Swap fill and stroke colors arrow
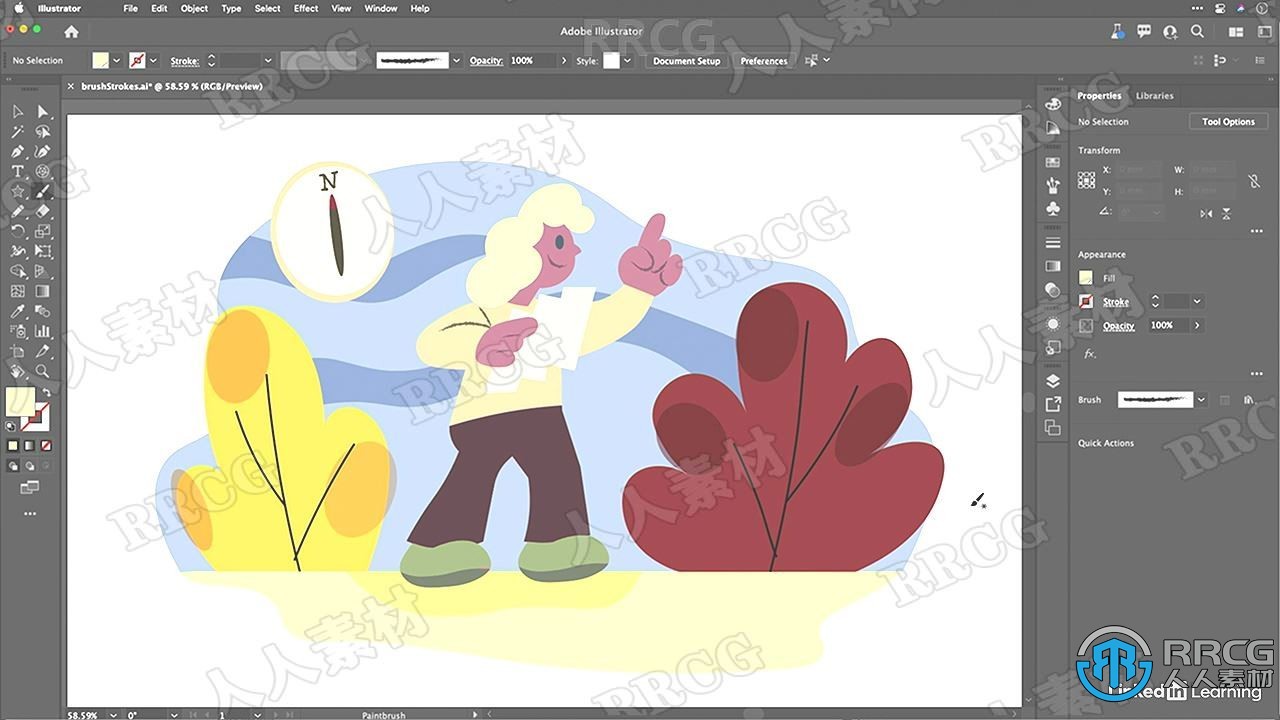Screen dimensions: 1280x720 45,394
